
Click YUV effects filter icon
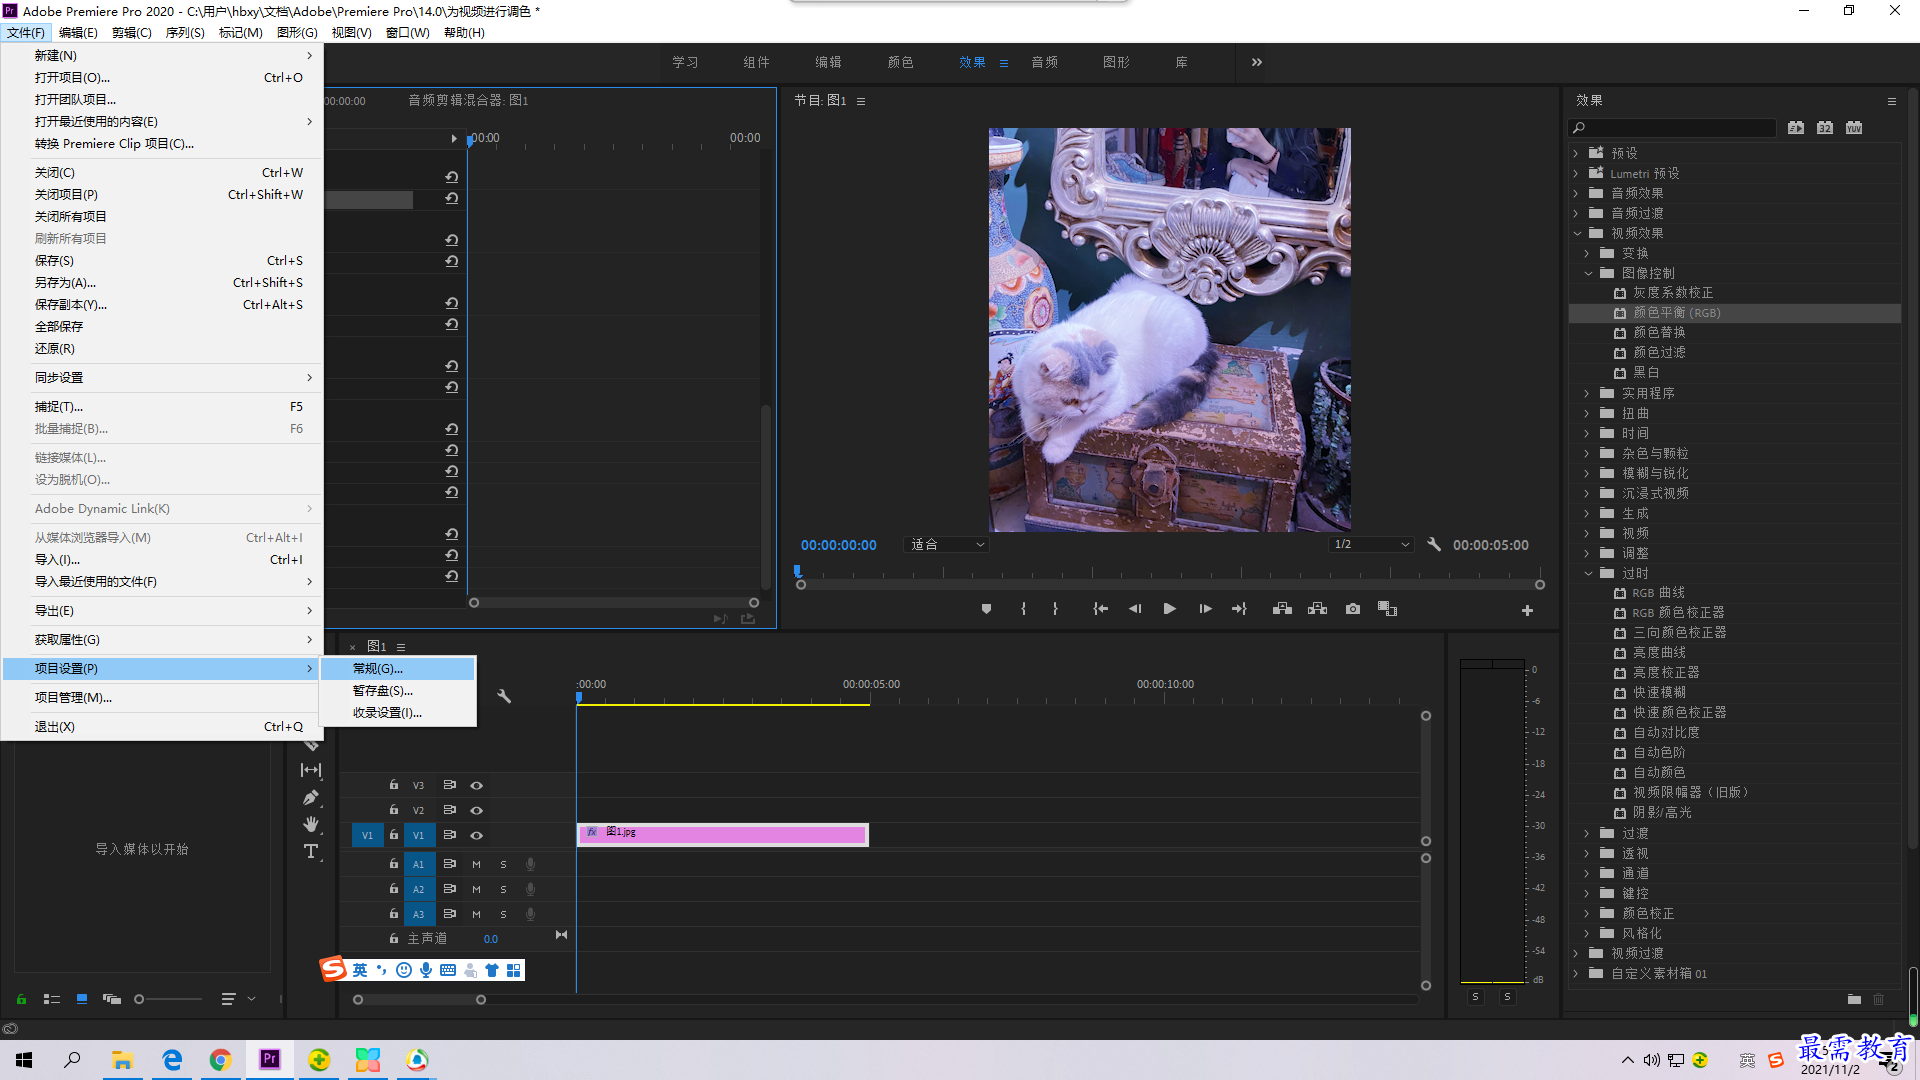click(x=1854, y=128)
